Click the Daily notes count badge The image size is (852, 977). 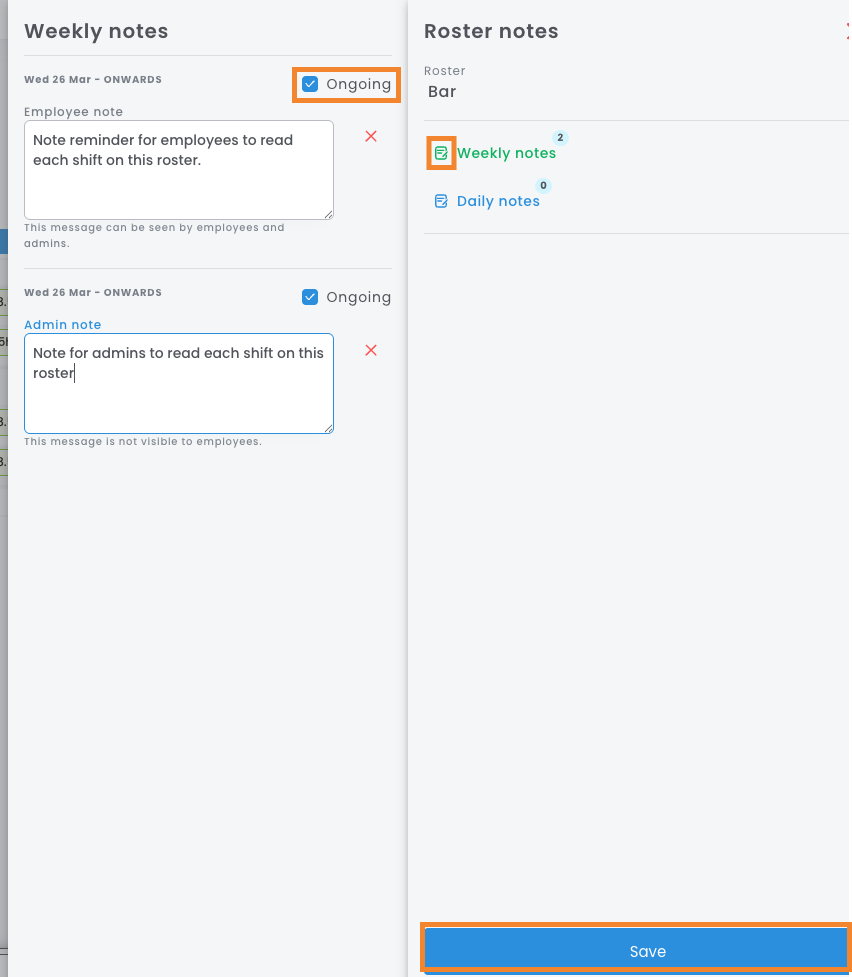pos(544,186)
